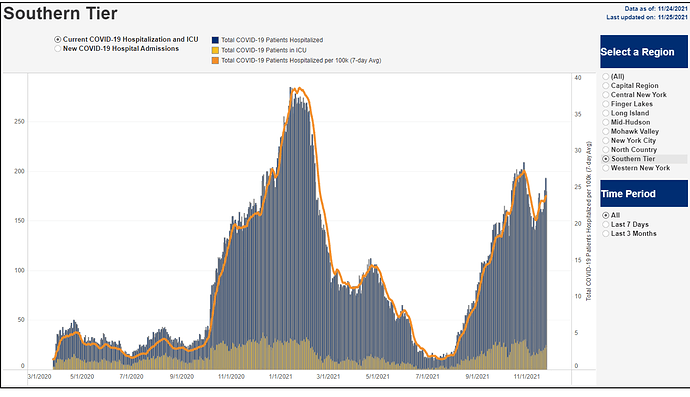Click the dark blue Patients Hospitalized legend swatch

tap(215, 40)
